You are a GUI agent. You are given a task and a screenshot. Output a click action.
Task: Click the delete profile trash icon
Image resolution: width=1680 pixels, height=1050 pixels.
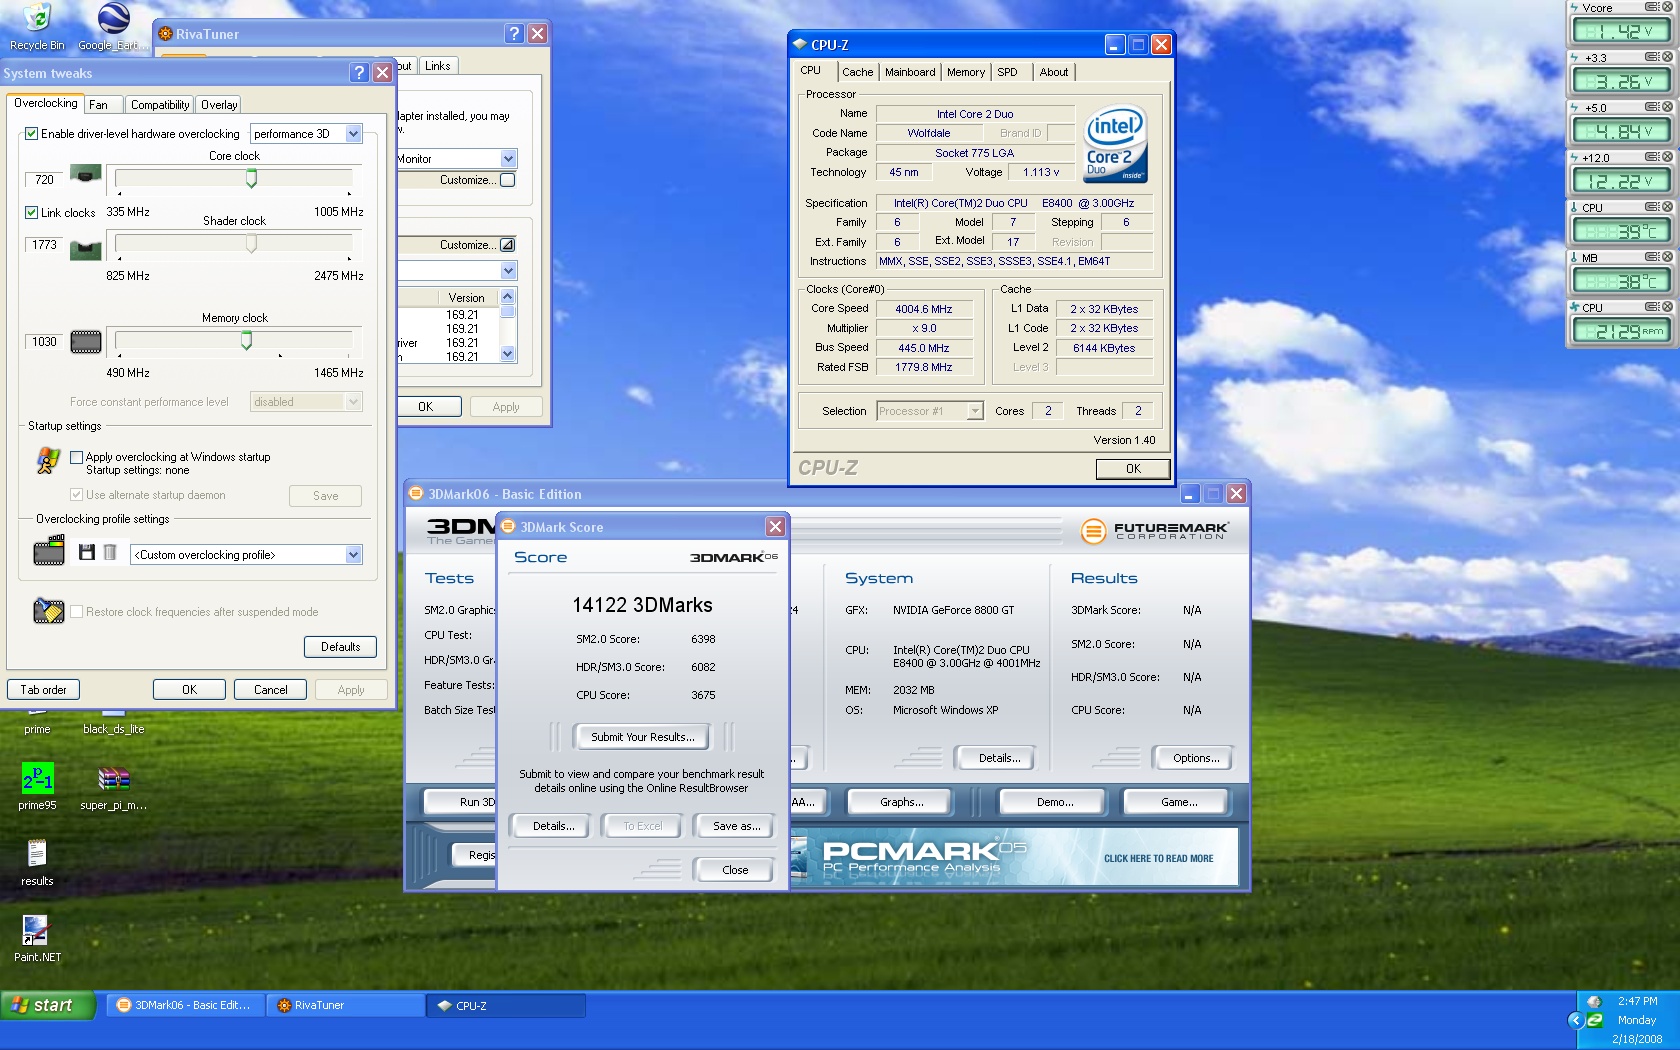tap(110, 553)
